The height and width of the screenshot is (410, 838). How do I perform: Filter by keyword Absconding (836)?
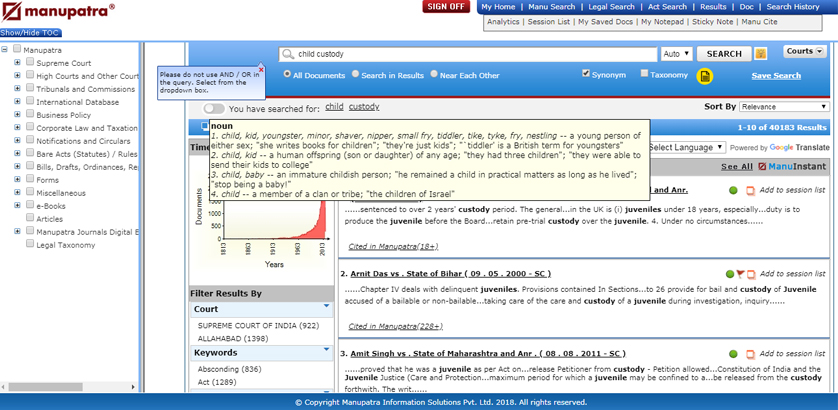(x=229, y=369)
